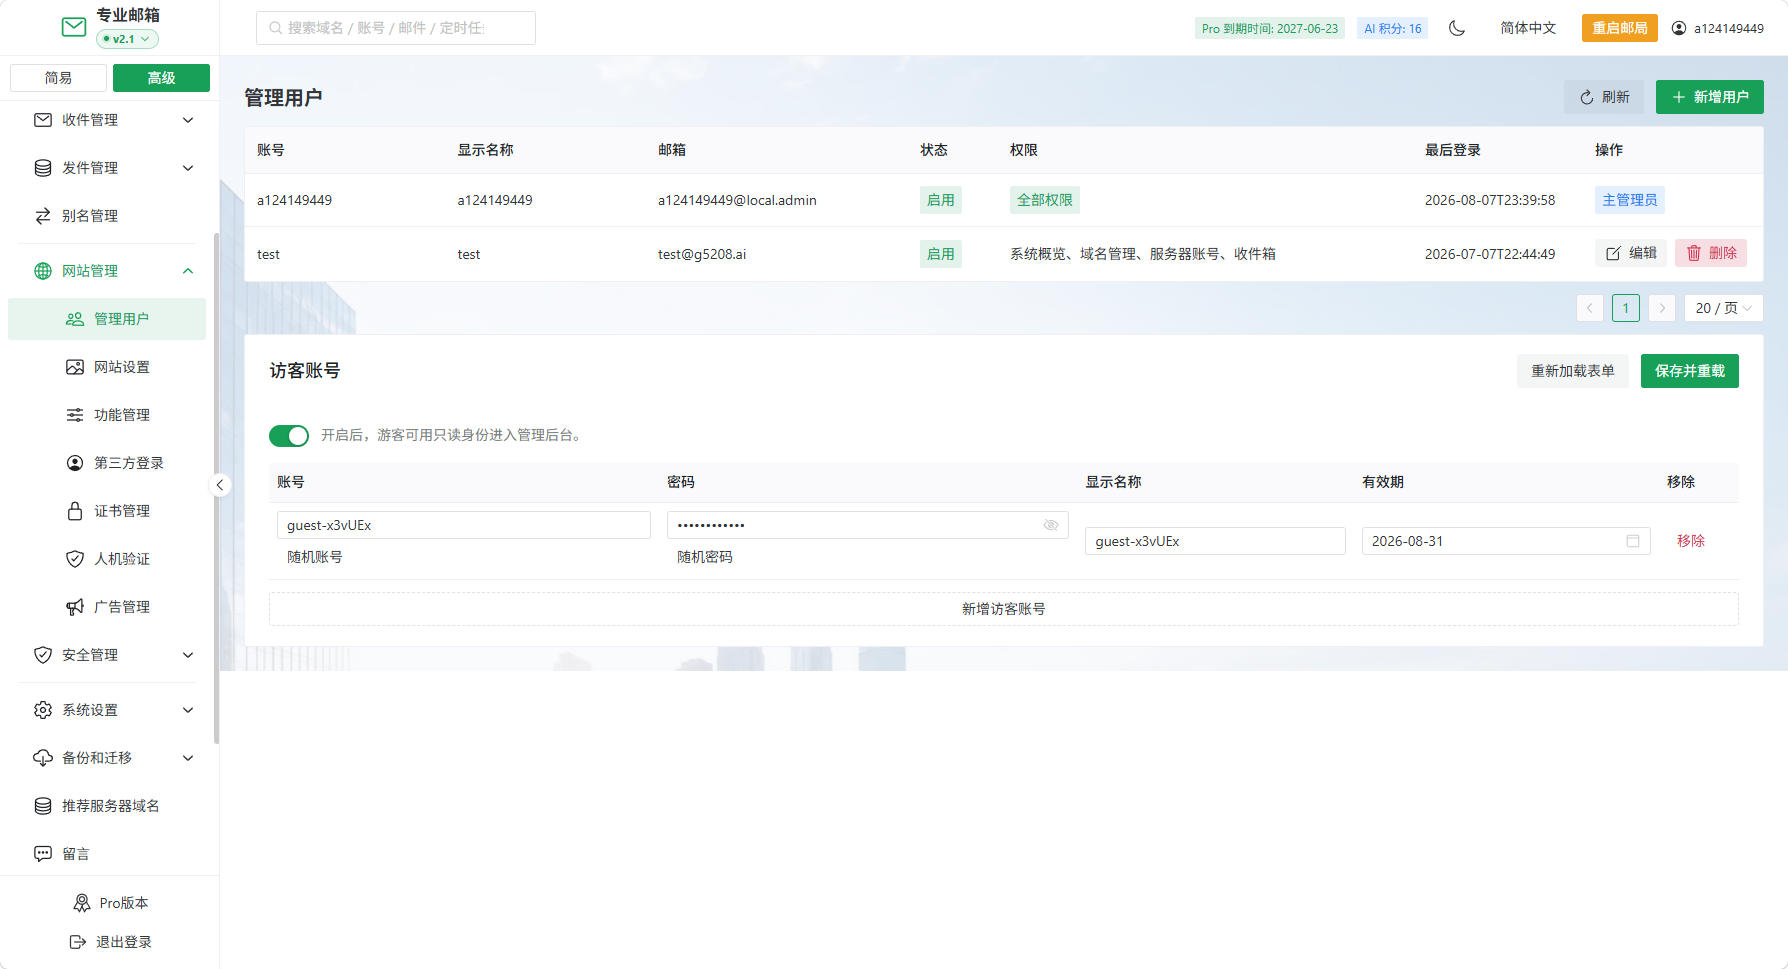Screen dimensions: 1788x969
Task: Click 随机密码 below the password field
Action: click(x=705, y=557)
